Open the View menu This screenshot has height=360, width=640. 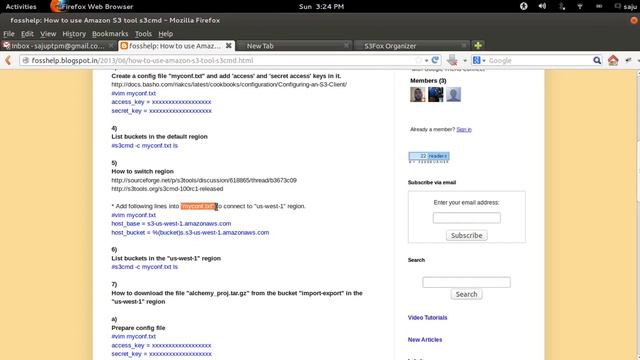coord(48,33)
